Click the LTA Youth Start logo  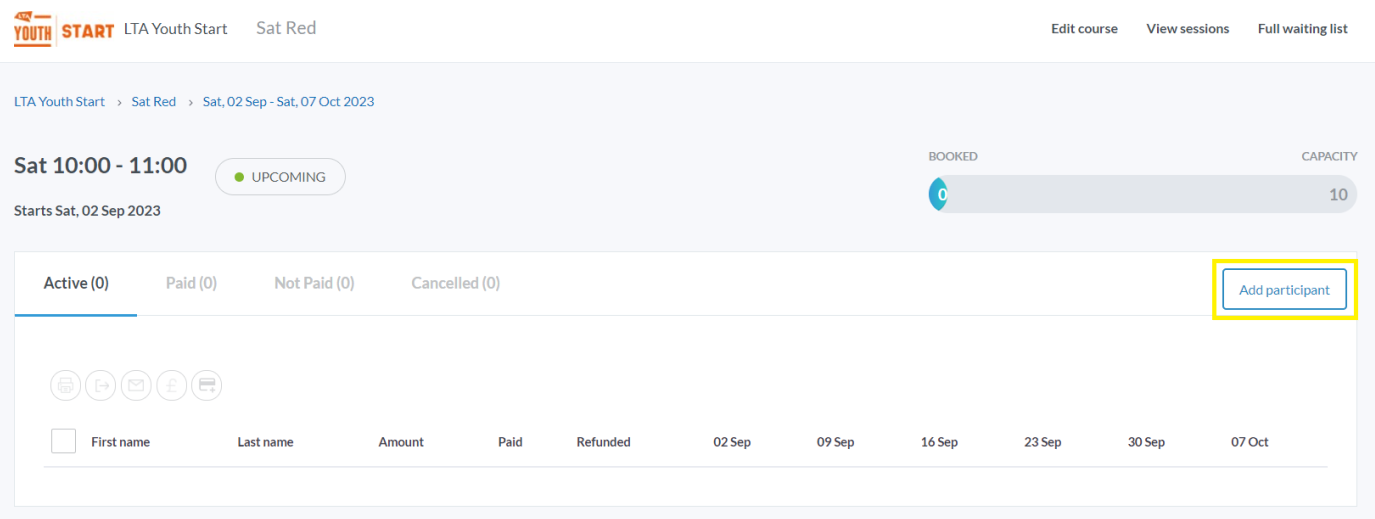click(64, 30)
